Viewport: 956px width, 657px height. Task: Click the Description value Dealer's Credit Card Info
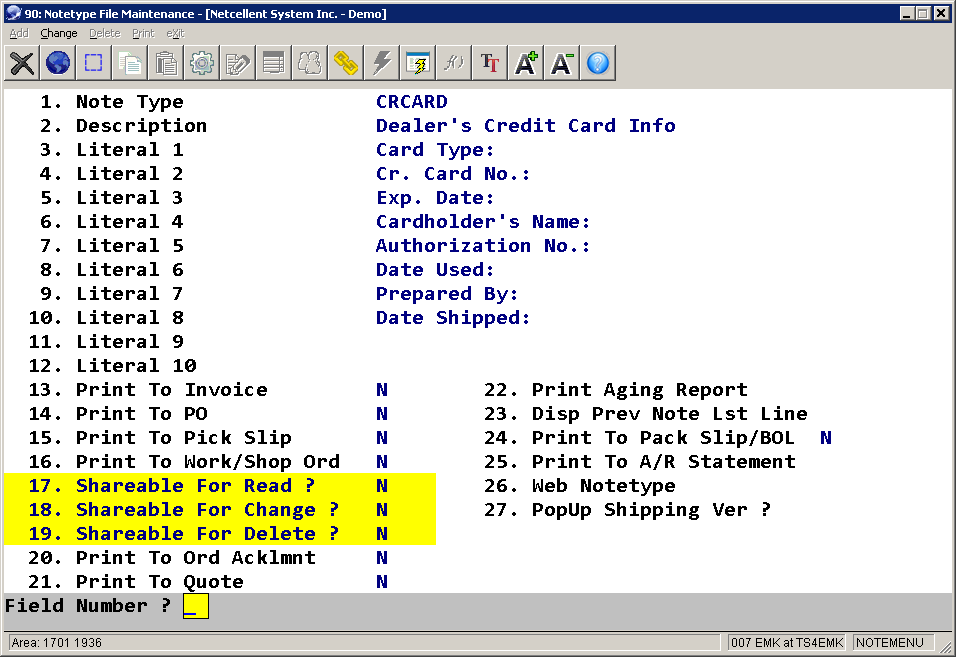click(x=525, y=126)
